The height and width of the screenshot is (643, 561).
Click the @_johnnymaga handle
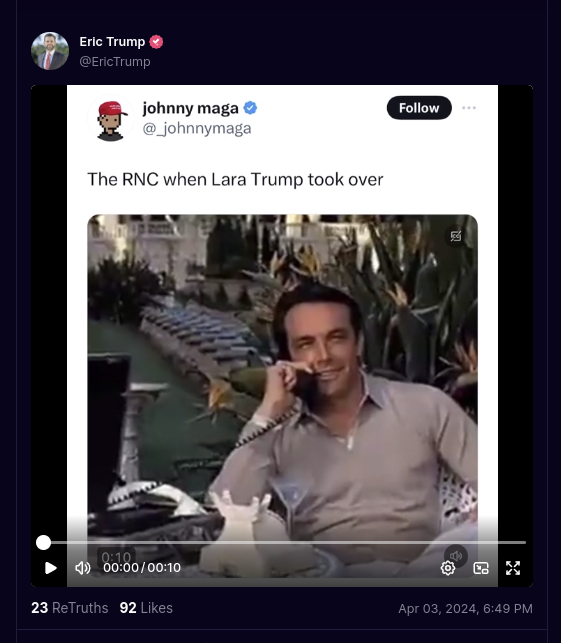point(197,128)
